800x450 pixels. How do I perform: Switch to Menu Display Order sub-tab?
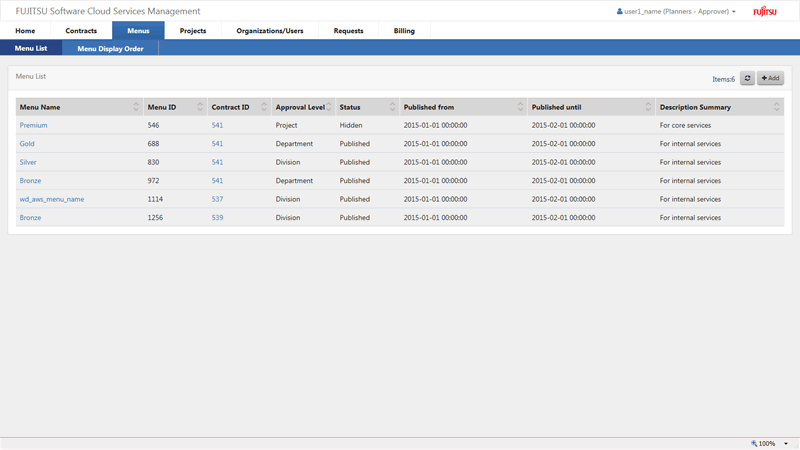pyautogui.click(x=110, y=48)
